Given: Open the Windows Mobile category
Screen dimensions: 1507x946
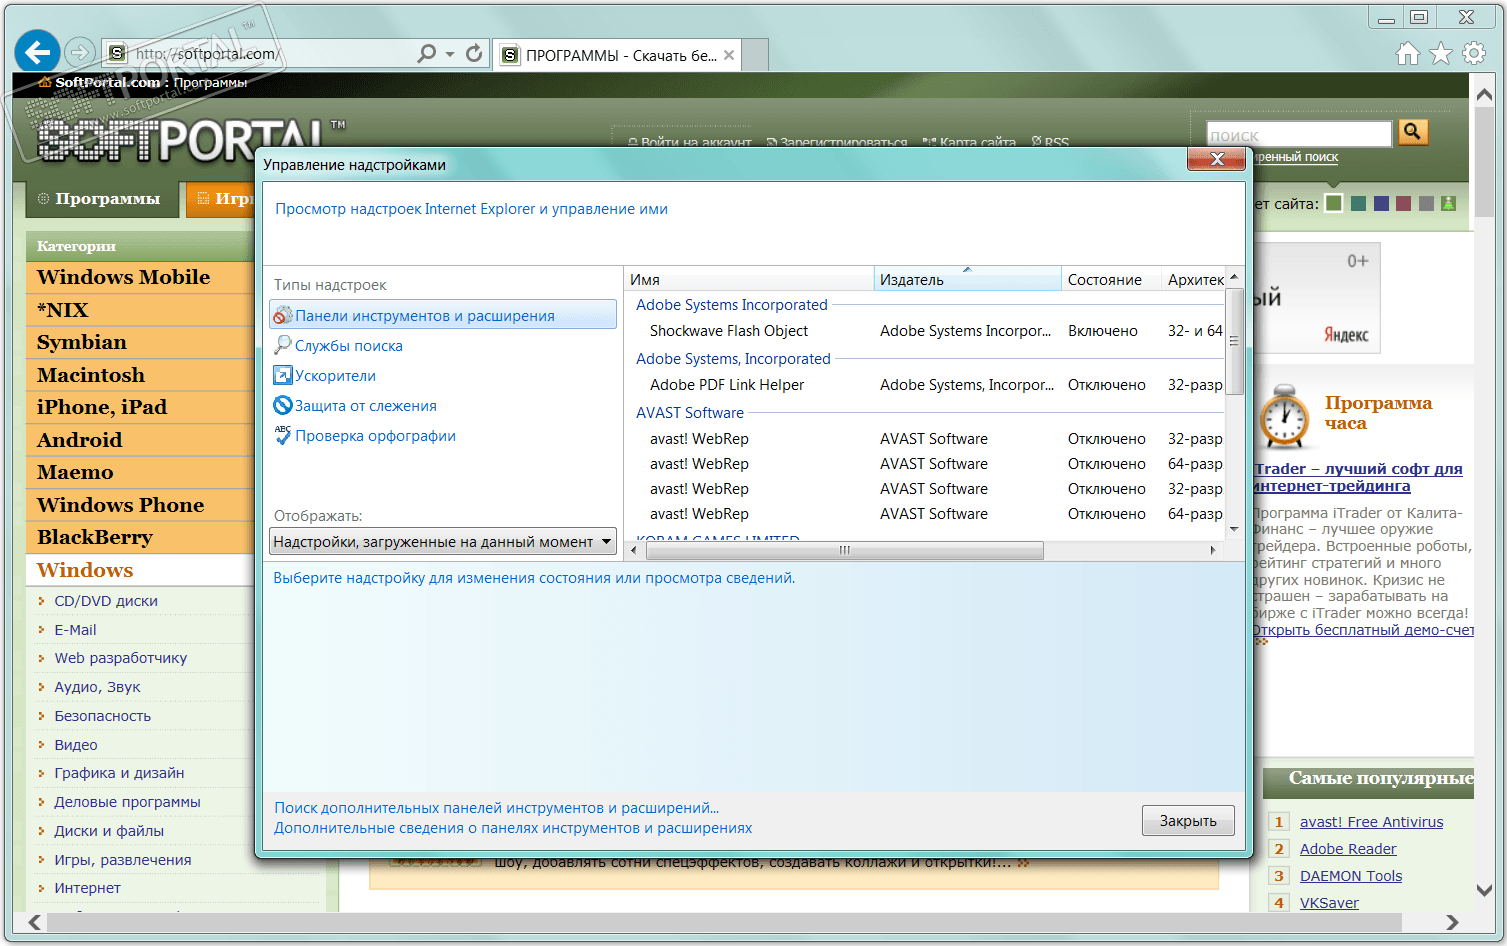Looking at the screenshot, I should (x=123, y=277).
